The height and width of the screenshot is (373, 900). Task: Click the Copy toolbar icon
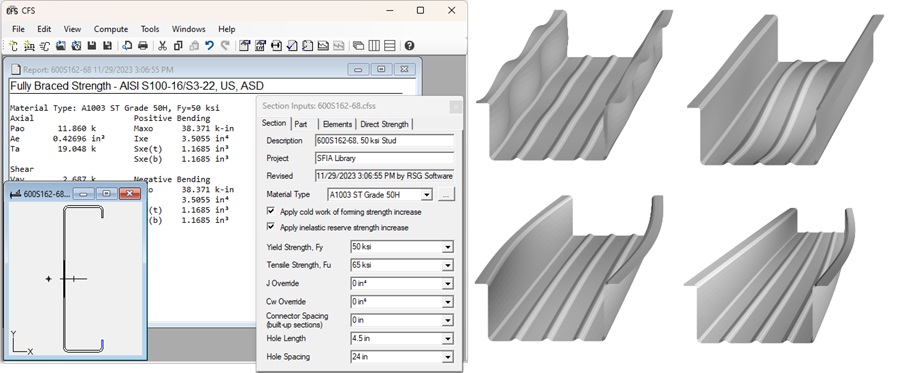tap(178, 46)
